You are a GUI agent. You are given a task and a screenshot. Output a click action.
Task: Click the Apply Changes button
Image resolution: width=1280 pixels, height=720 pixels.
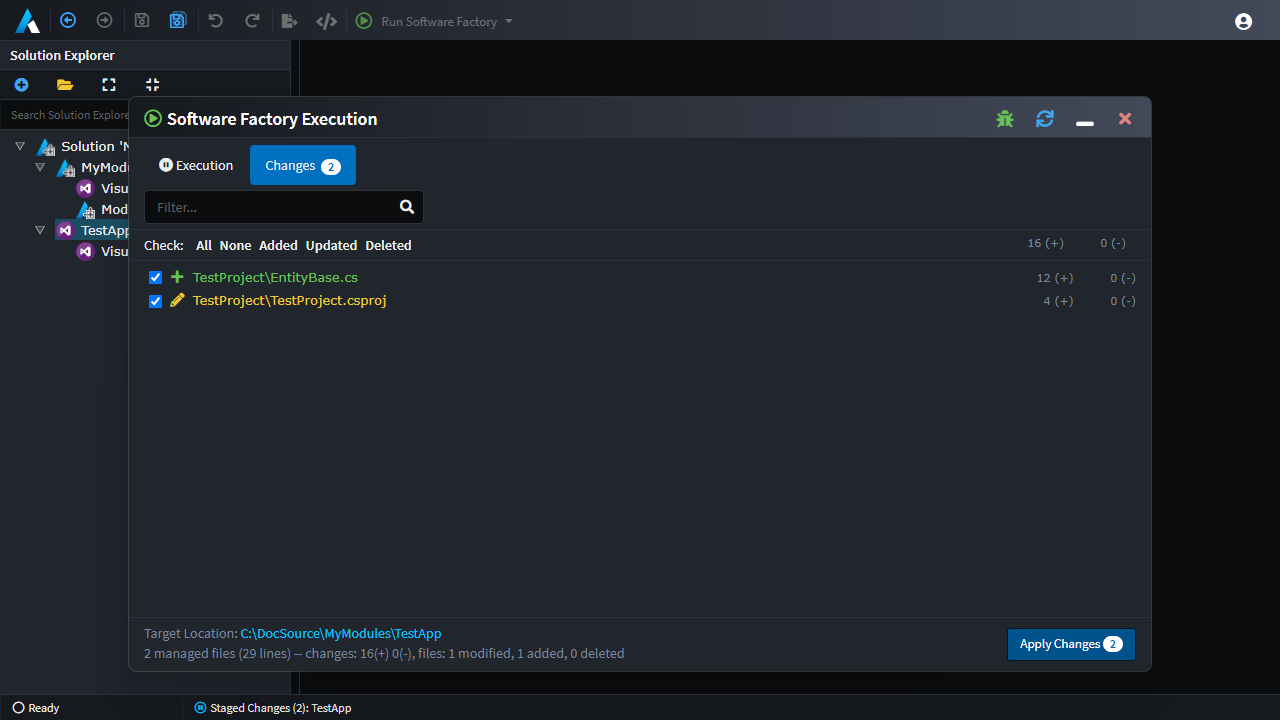pyautogui.click(x=1071, y=644)
